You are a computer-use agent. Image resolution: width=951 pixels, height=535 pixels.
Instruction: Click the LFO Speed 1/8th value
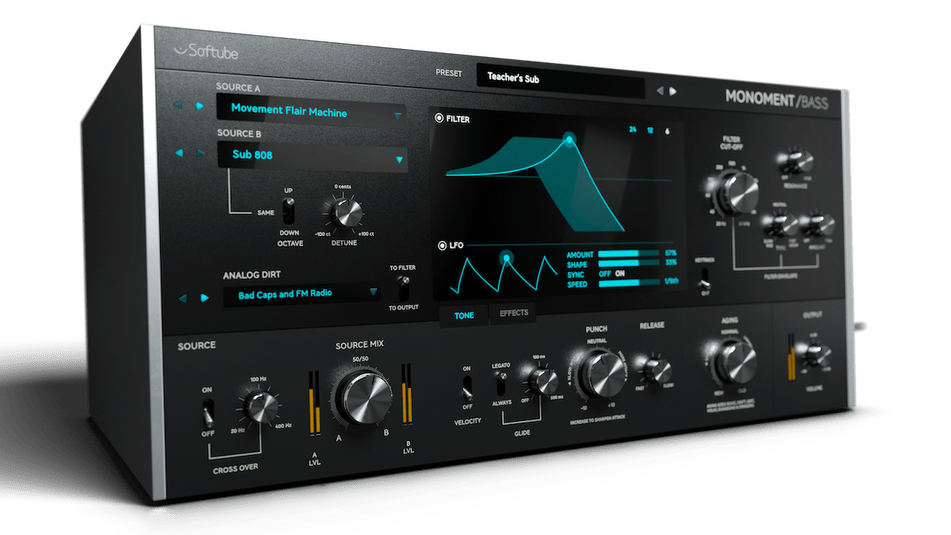point(671,281)
